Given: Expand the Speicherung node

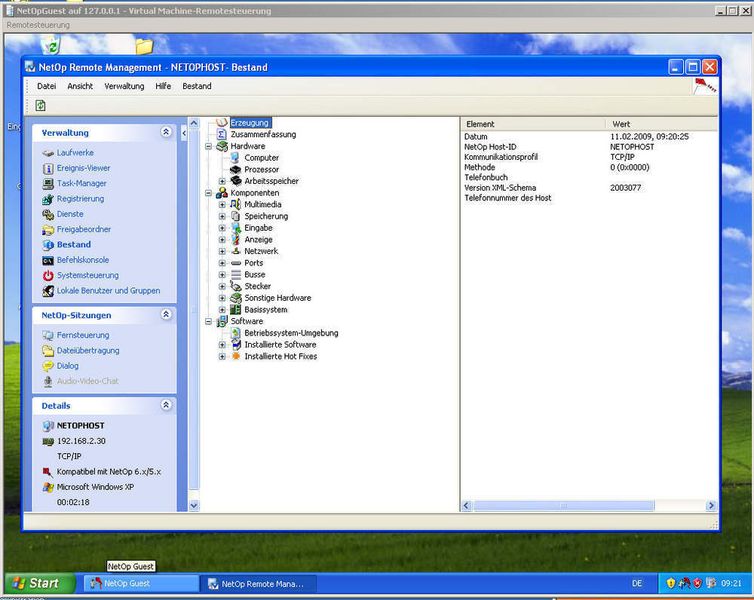Looking at the screenshot, I should point(222,216).
